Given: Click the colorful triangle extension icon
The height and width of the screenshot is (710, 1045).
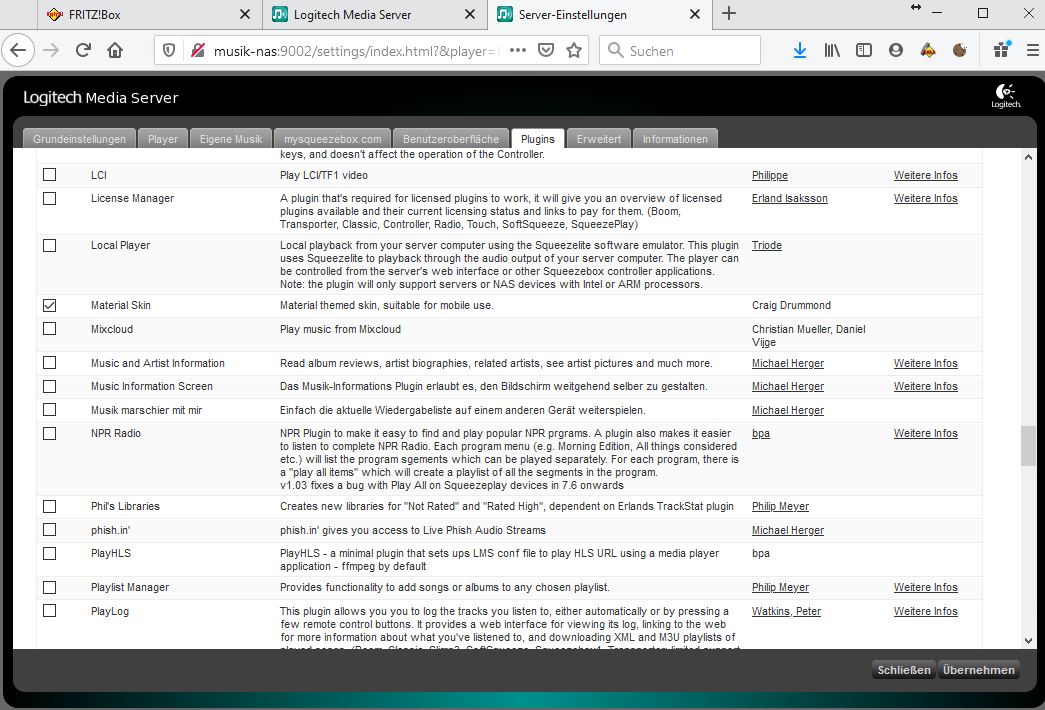Looking at the screenshot, I should pyautogui.click(x=928, y=50).
